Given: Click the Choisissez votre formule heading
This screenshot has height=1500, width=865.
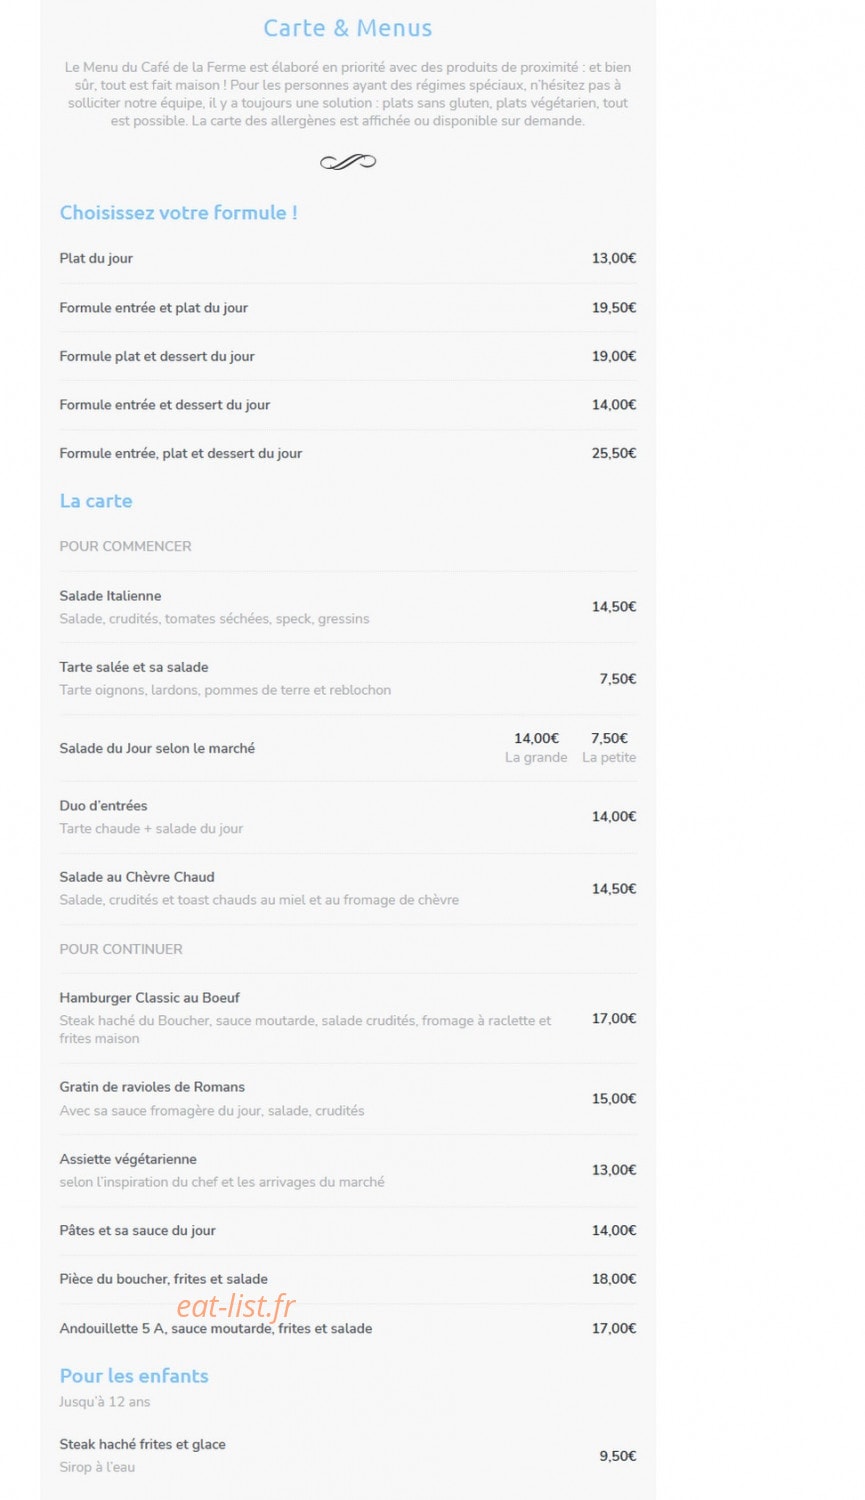Looking at the screenshot, I should [x=179, y=212].
